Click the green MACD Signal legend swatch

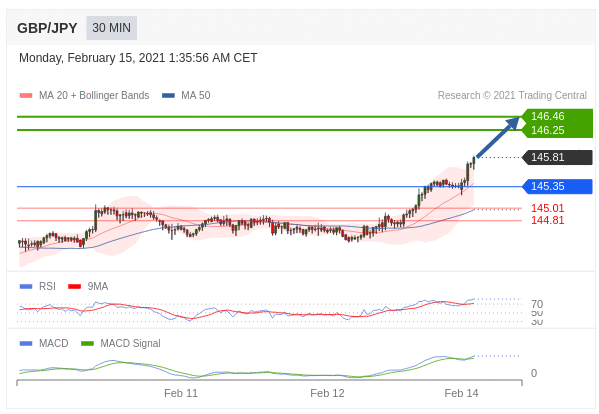(x=87, y=343)
